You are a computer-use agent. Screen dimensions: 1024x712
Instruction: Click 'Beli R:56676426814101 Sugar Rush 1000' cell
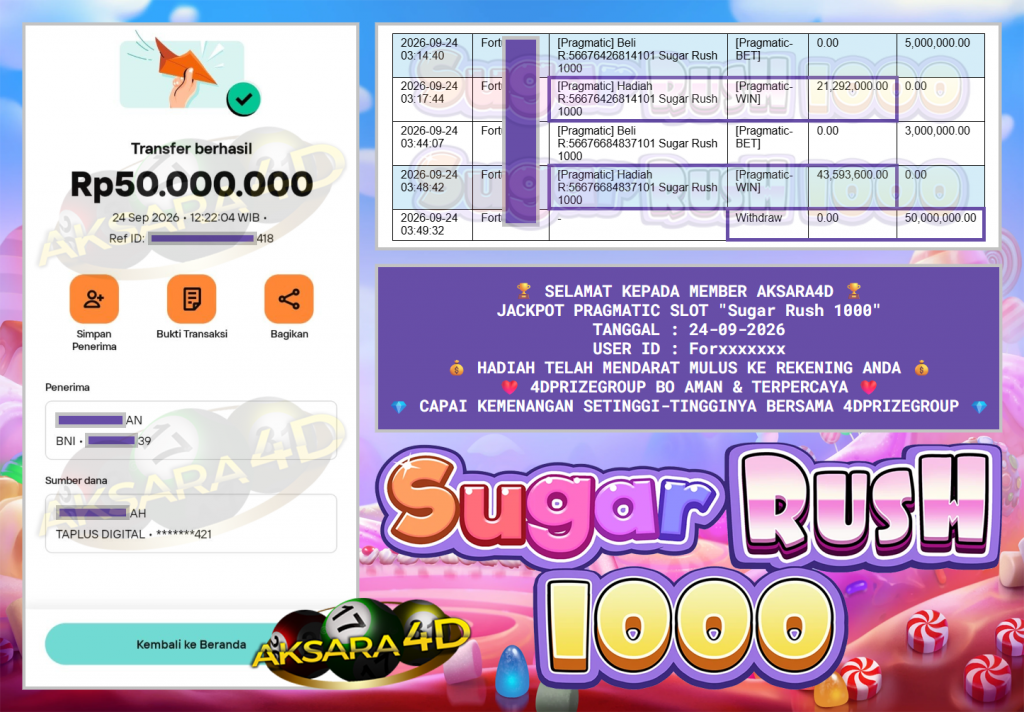(638, 56)
